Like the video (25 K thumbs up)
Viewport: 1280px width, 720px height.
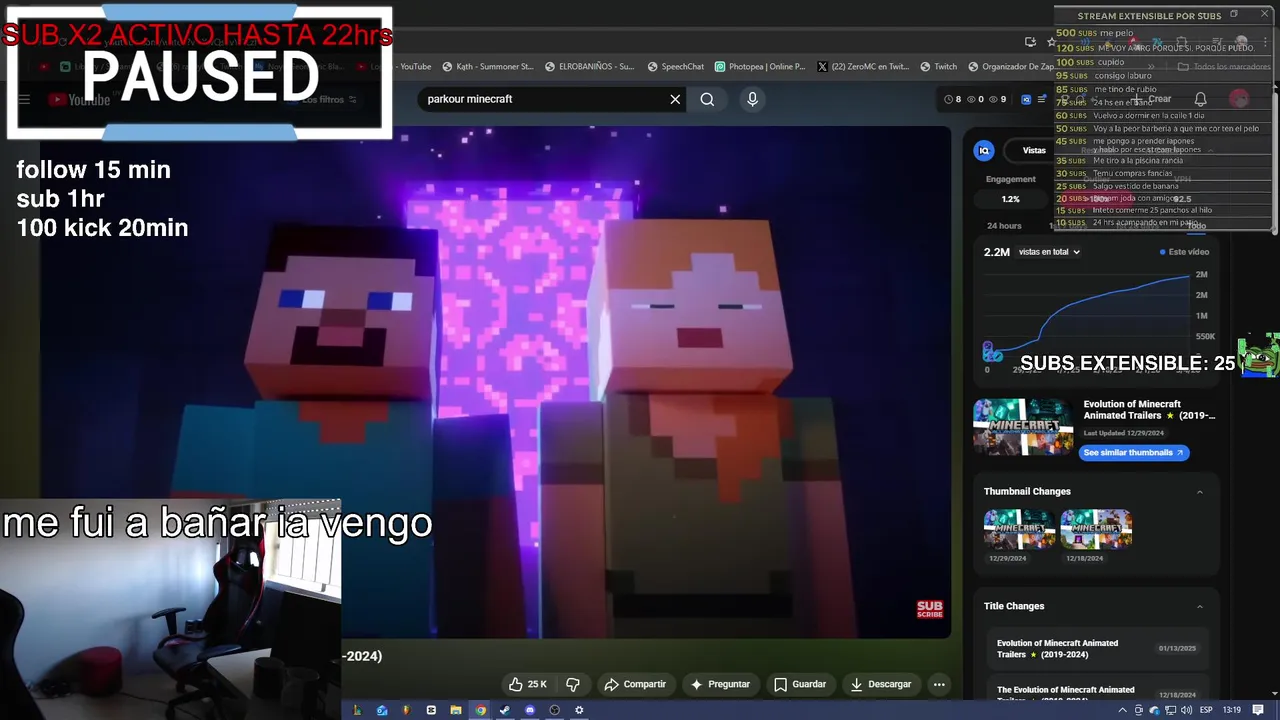point(527,684)
